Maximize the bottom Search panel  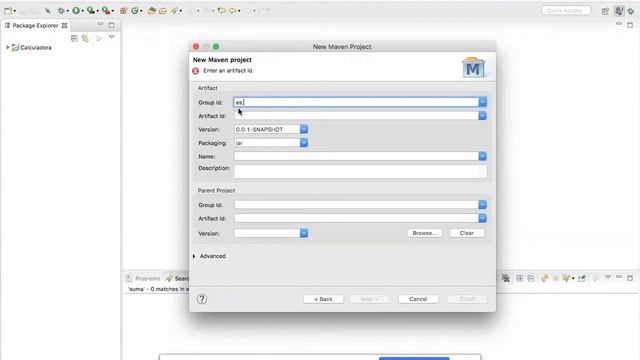coord(630,278)
